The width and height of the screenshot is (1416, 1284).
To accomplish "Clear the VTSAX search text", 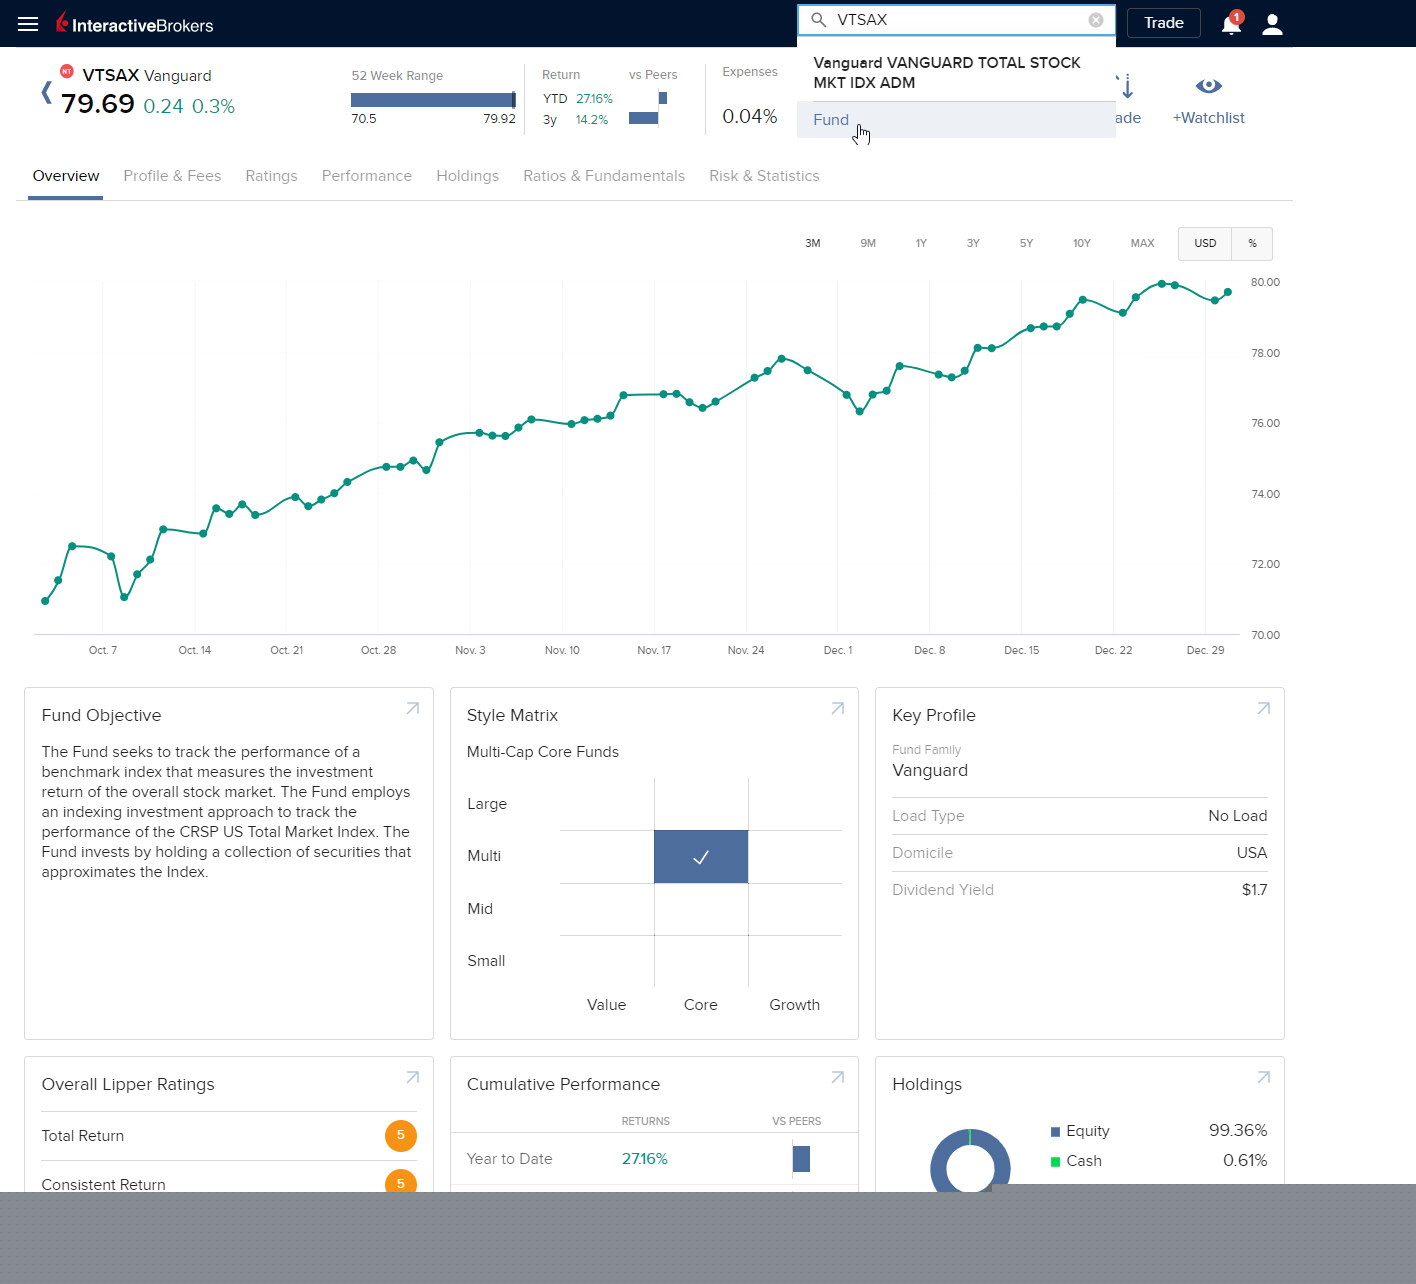I will [1096, 20].
